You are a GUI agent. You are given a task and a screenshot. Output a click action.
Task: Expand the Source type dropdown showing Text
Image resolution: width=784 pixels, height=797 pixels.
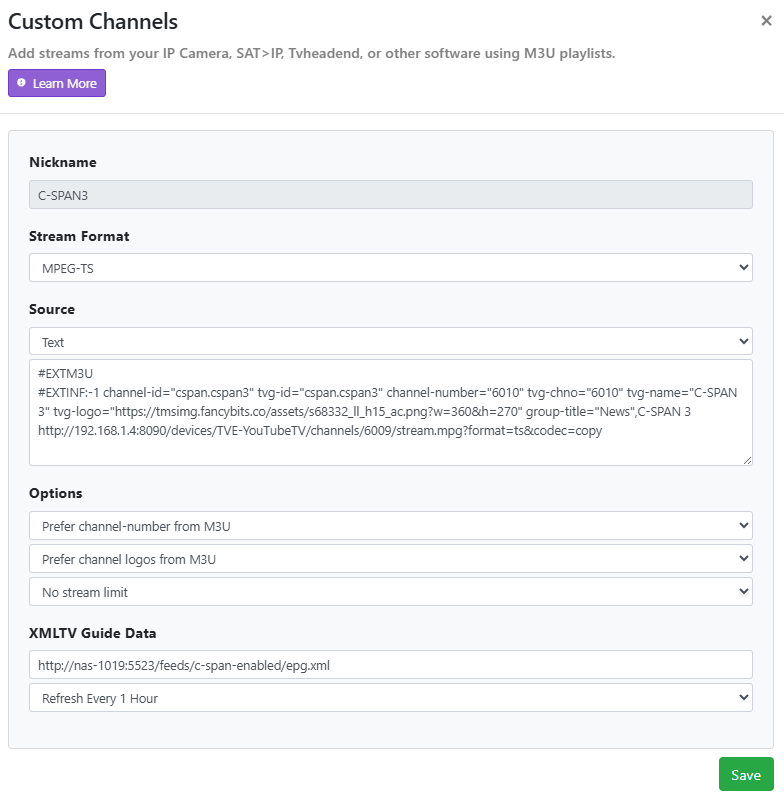click(x=390, y=342)
